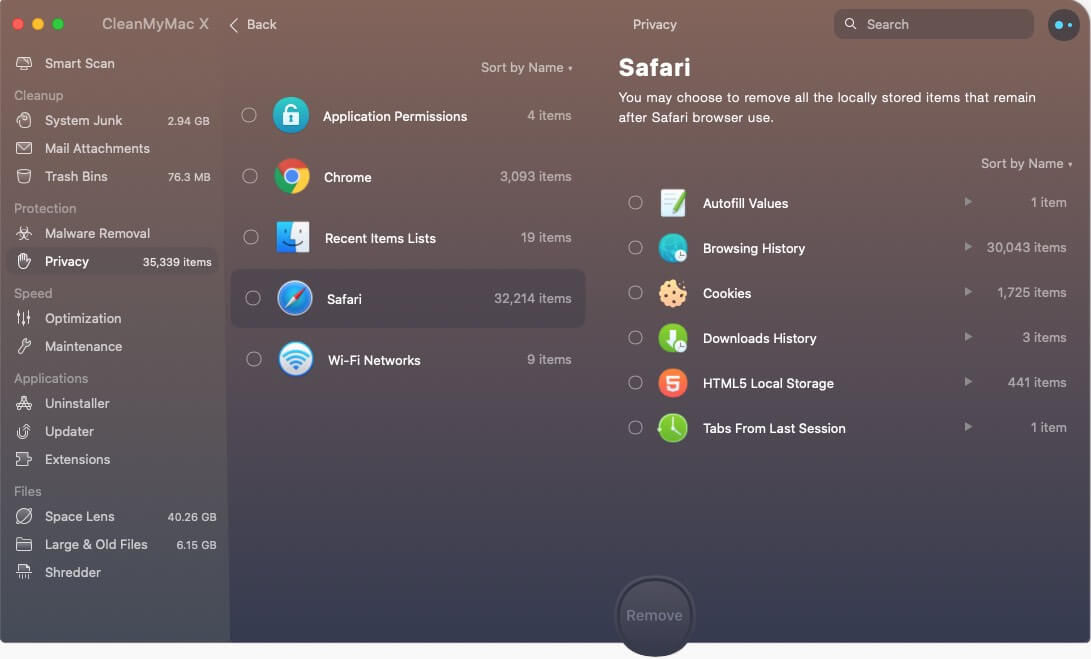Check the HTML5 Local Storage selection circle

(x=635, y=383)
